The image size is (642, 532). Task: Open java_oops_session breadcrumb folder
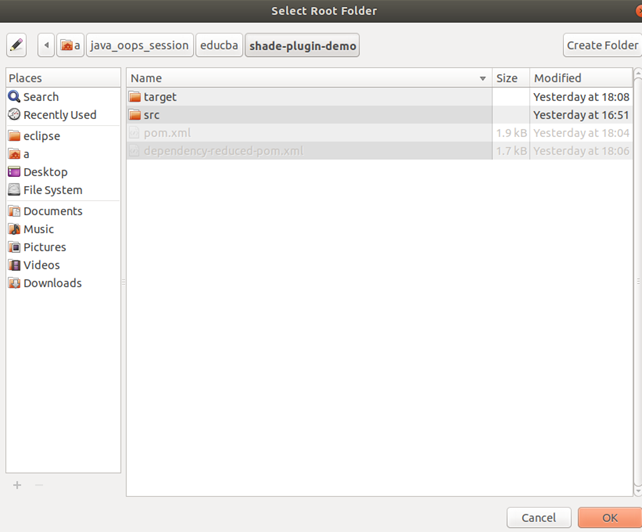140,45
